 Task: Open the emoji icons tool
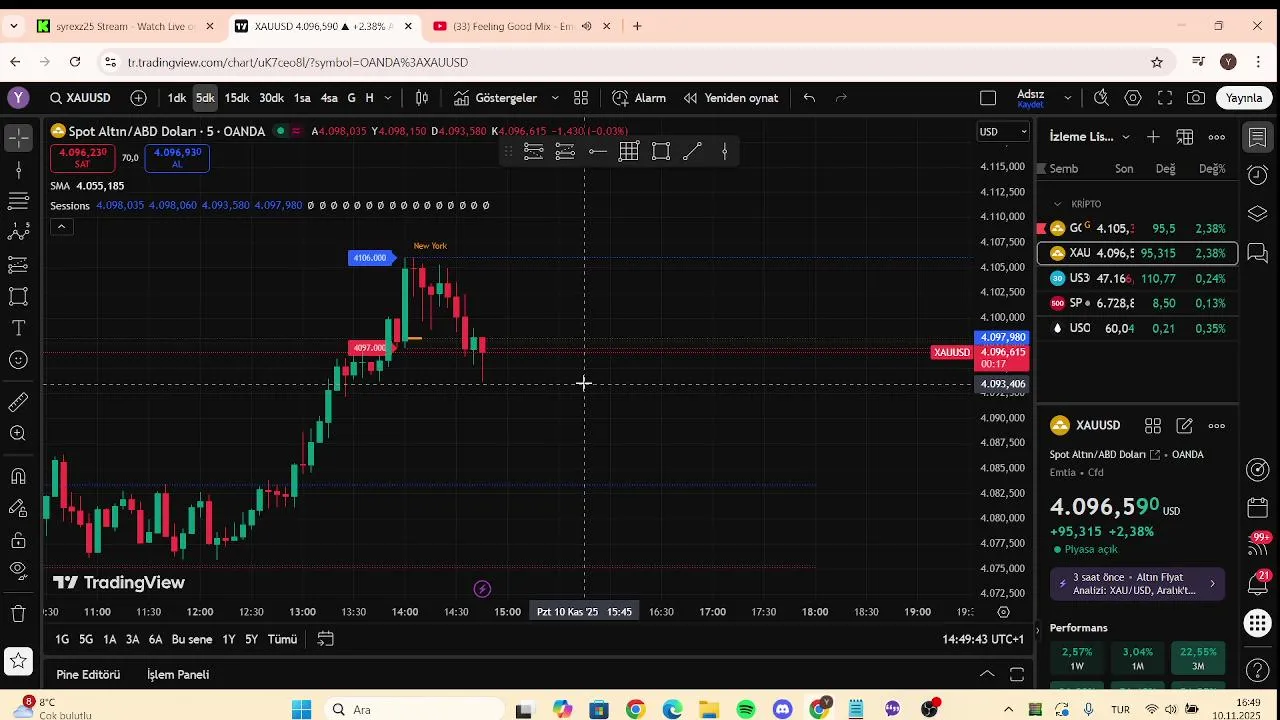coord(18,360)
